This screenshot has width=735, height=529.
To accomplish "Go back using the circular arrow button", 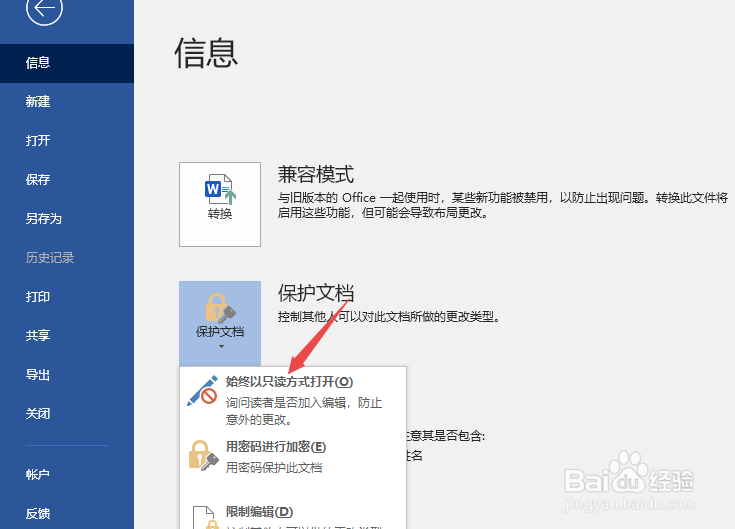I will coord(45,8).
